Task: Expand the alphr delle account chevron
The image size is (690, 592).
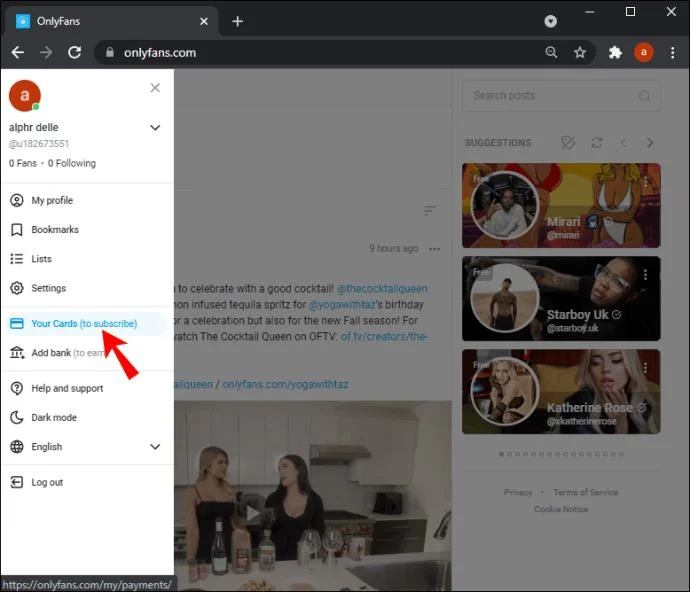Action: [155, 128]
